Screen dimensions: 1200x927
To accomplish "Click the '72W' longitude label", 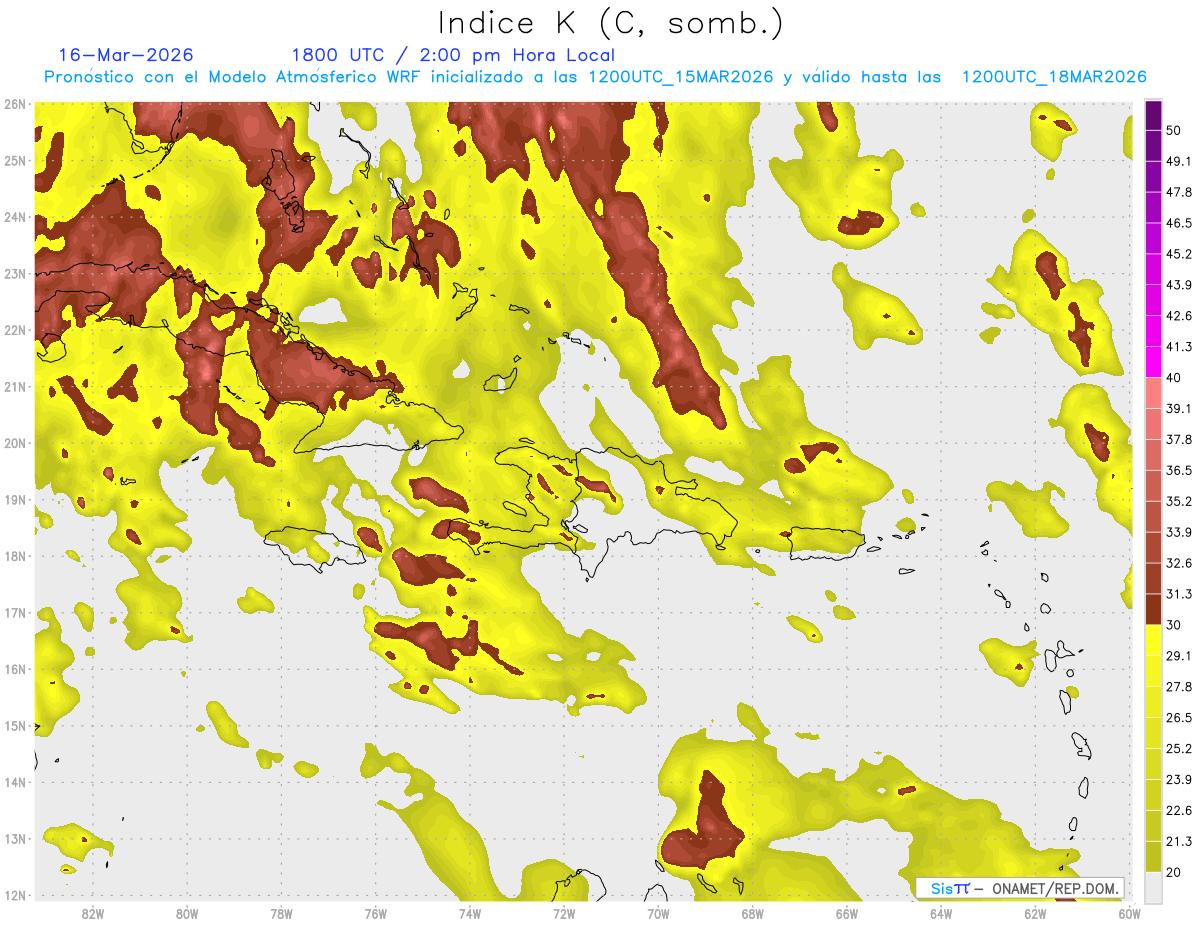I will click(x=564, y=913).
